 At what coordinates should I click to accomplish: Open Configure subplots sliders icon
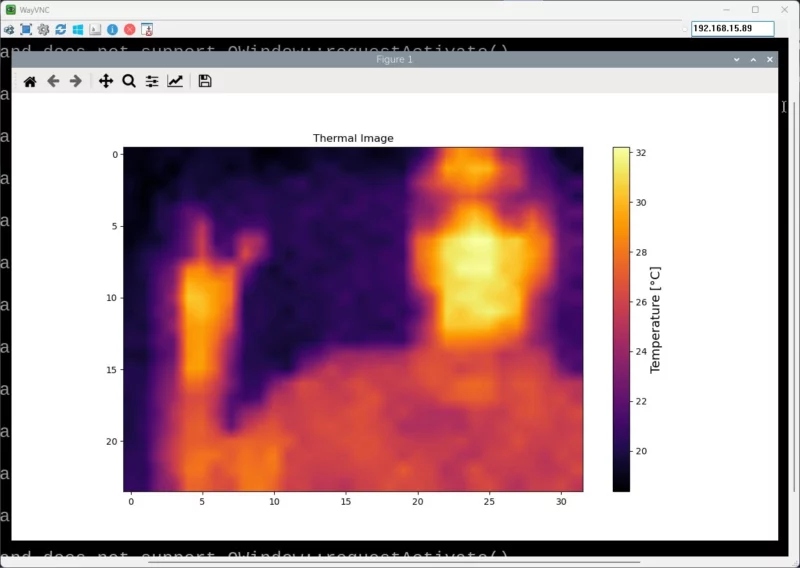(152, 81)
